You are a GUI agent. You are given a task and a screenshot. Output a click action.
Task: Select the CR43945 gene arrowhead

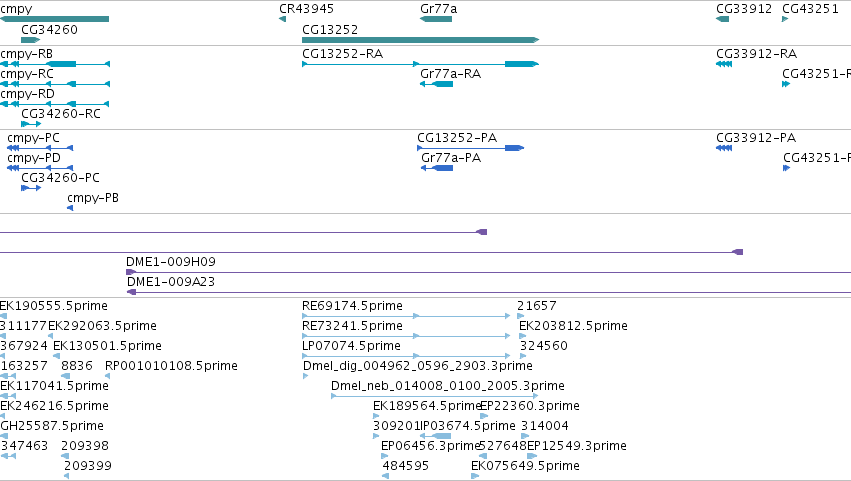coord(282,19)
